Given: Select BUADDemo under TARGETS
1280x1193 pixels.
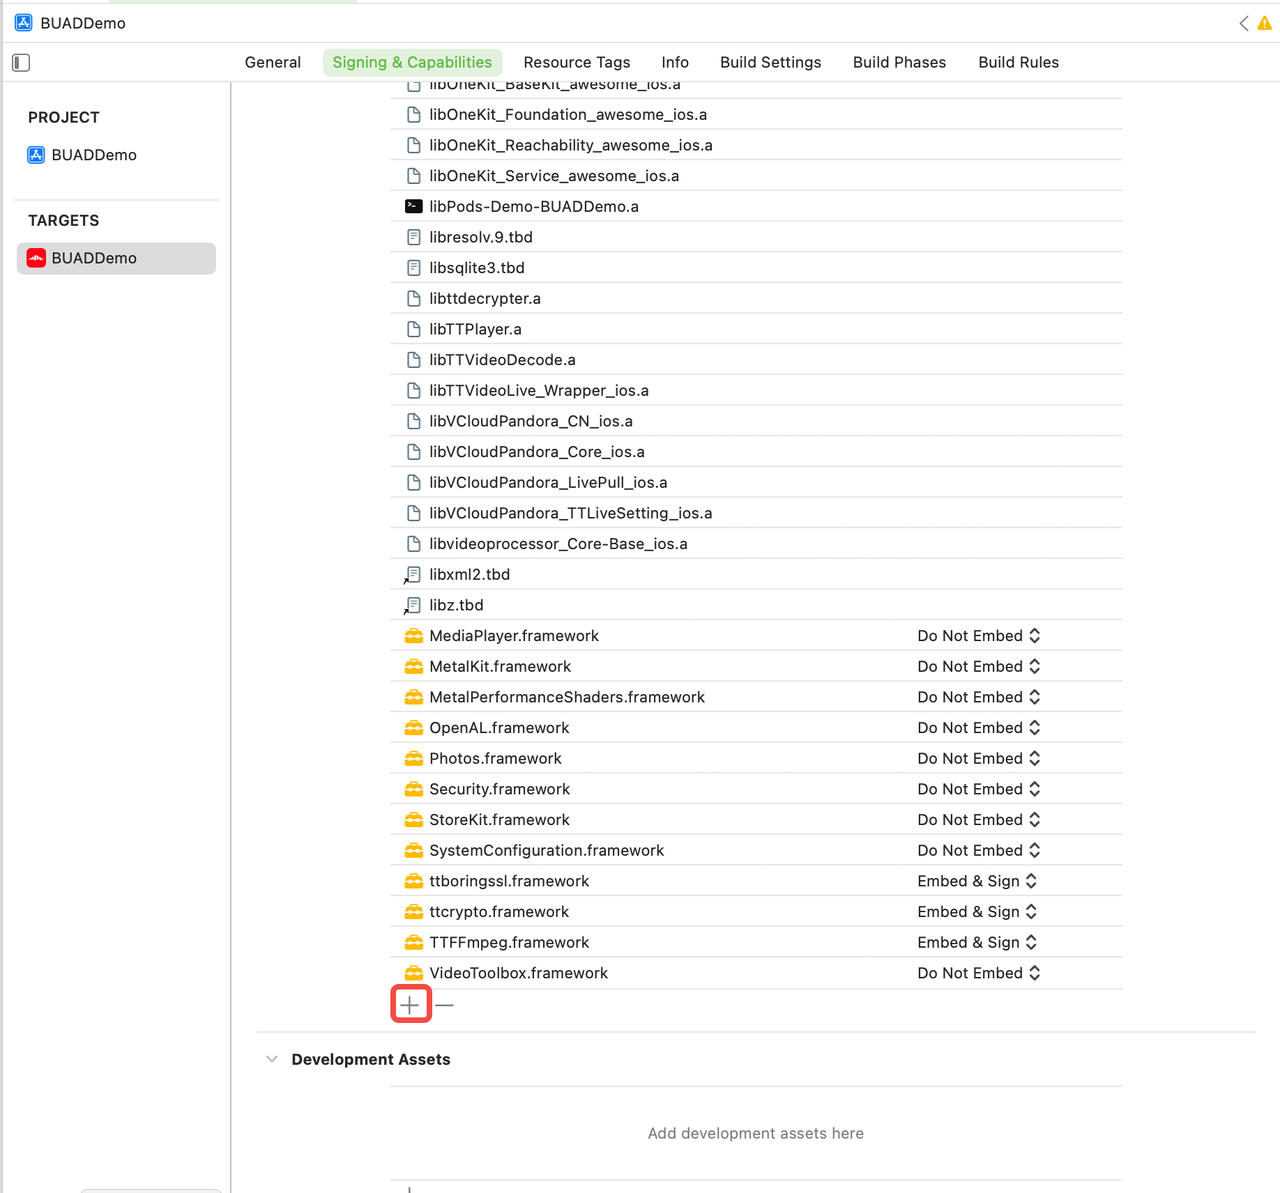Looking at the screenshot, I should (x=116, y=258).
